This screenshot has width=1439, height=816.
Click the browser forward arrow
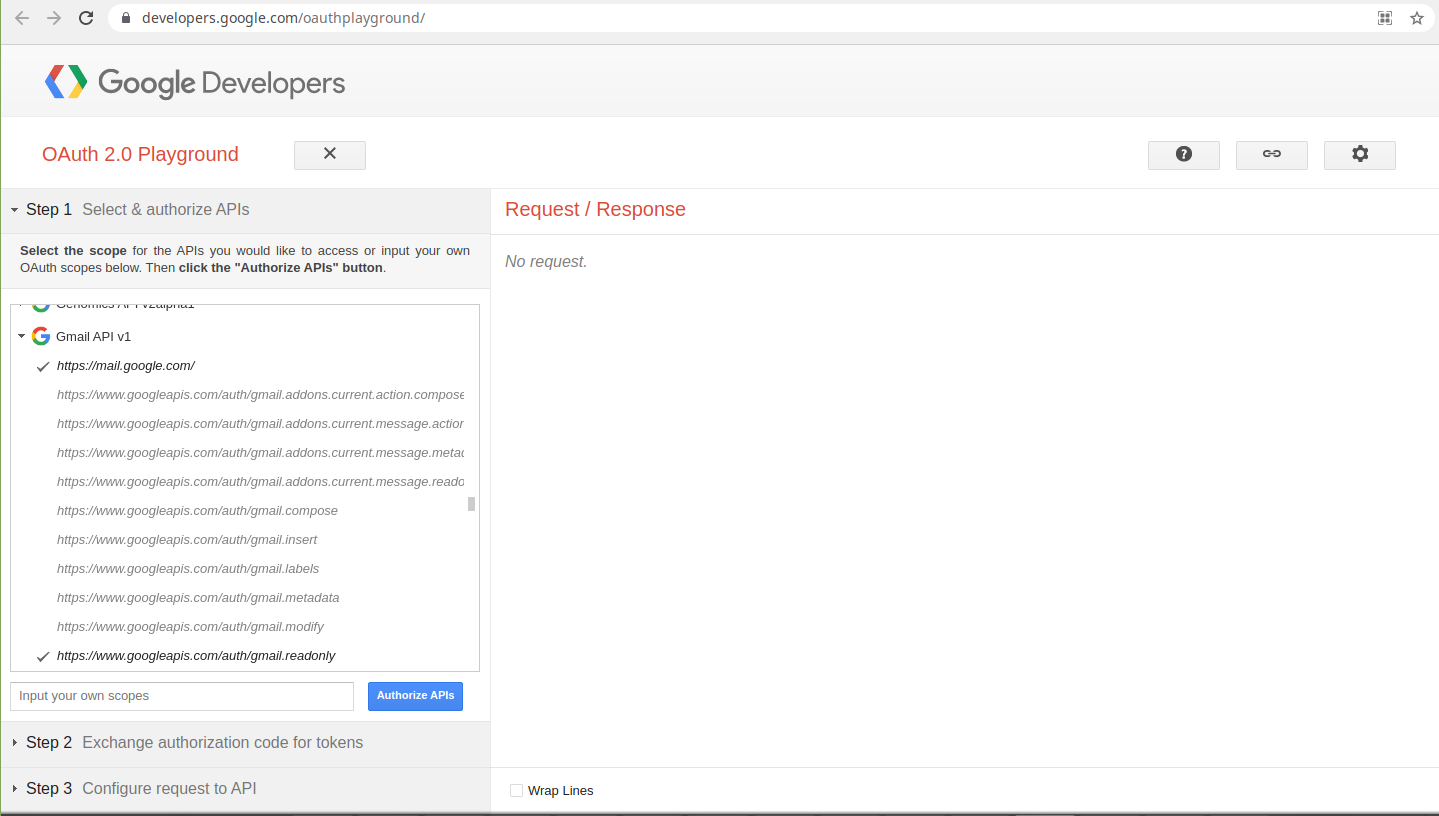[x=54, y=18]
